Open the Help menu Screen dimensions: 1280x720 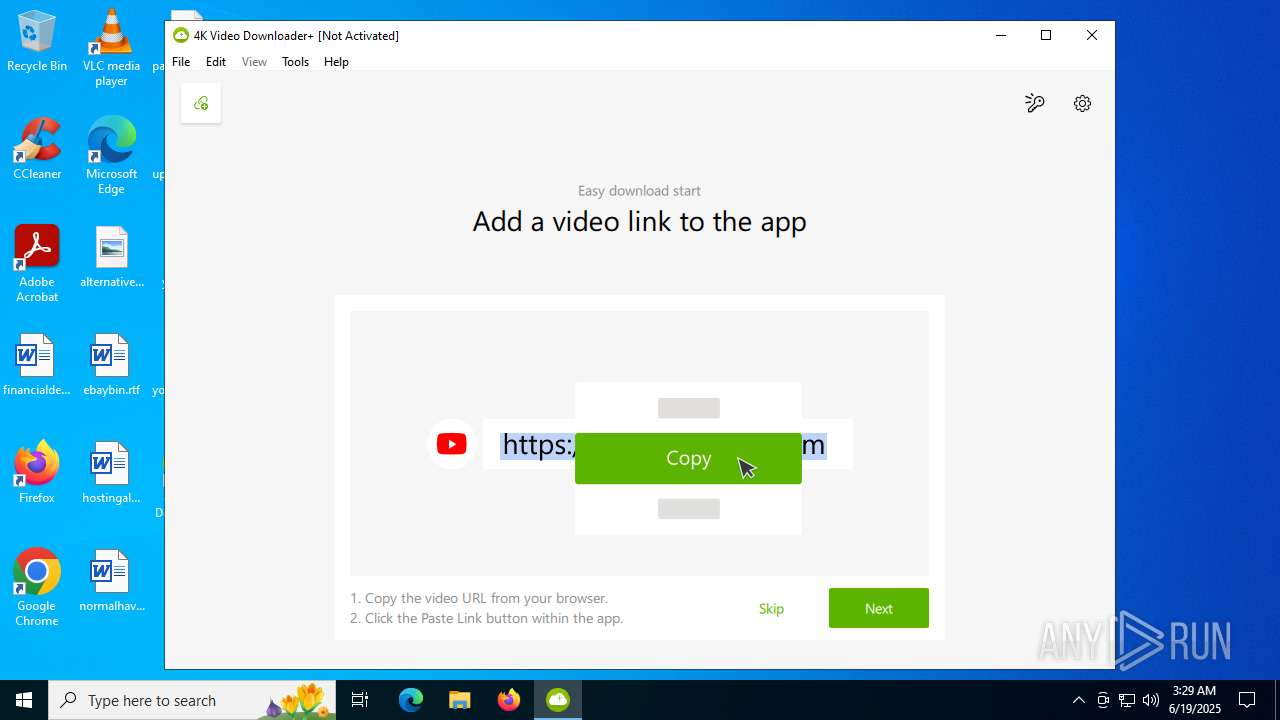tap(336, 62)
